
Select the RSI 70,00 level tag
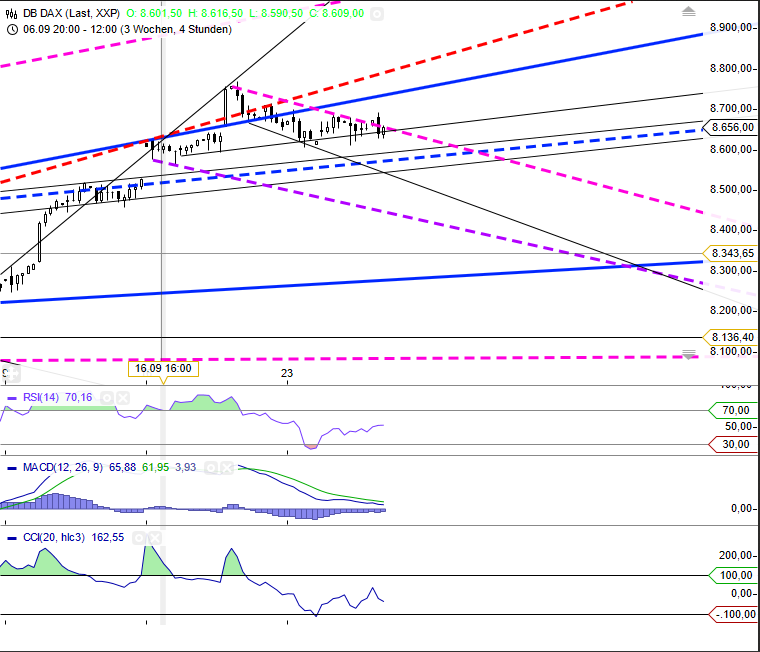[x=733, y=410]
